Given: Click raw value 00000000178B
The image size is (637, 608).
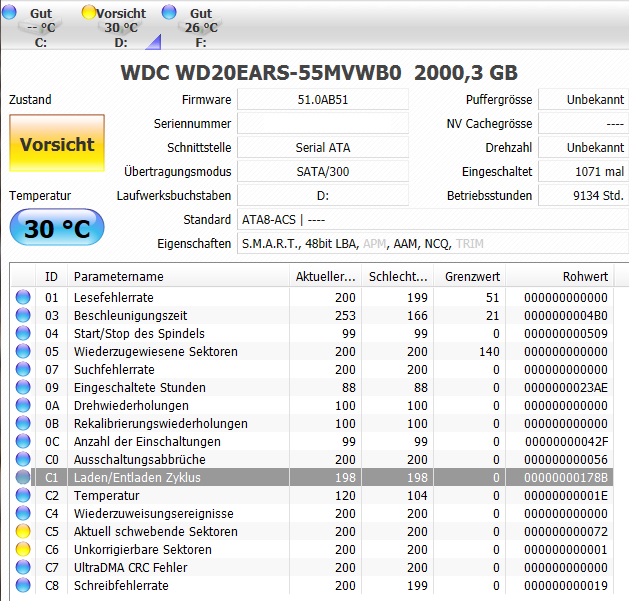Looking at the screenshot, I should coord(566,478).
